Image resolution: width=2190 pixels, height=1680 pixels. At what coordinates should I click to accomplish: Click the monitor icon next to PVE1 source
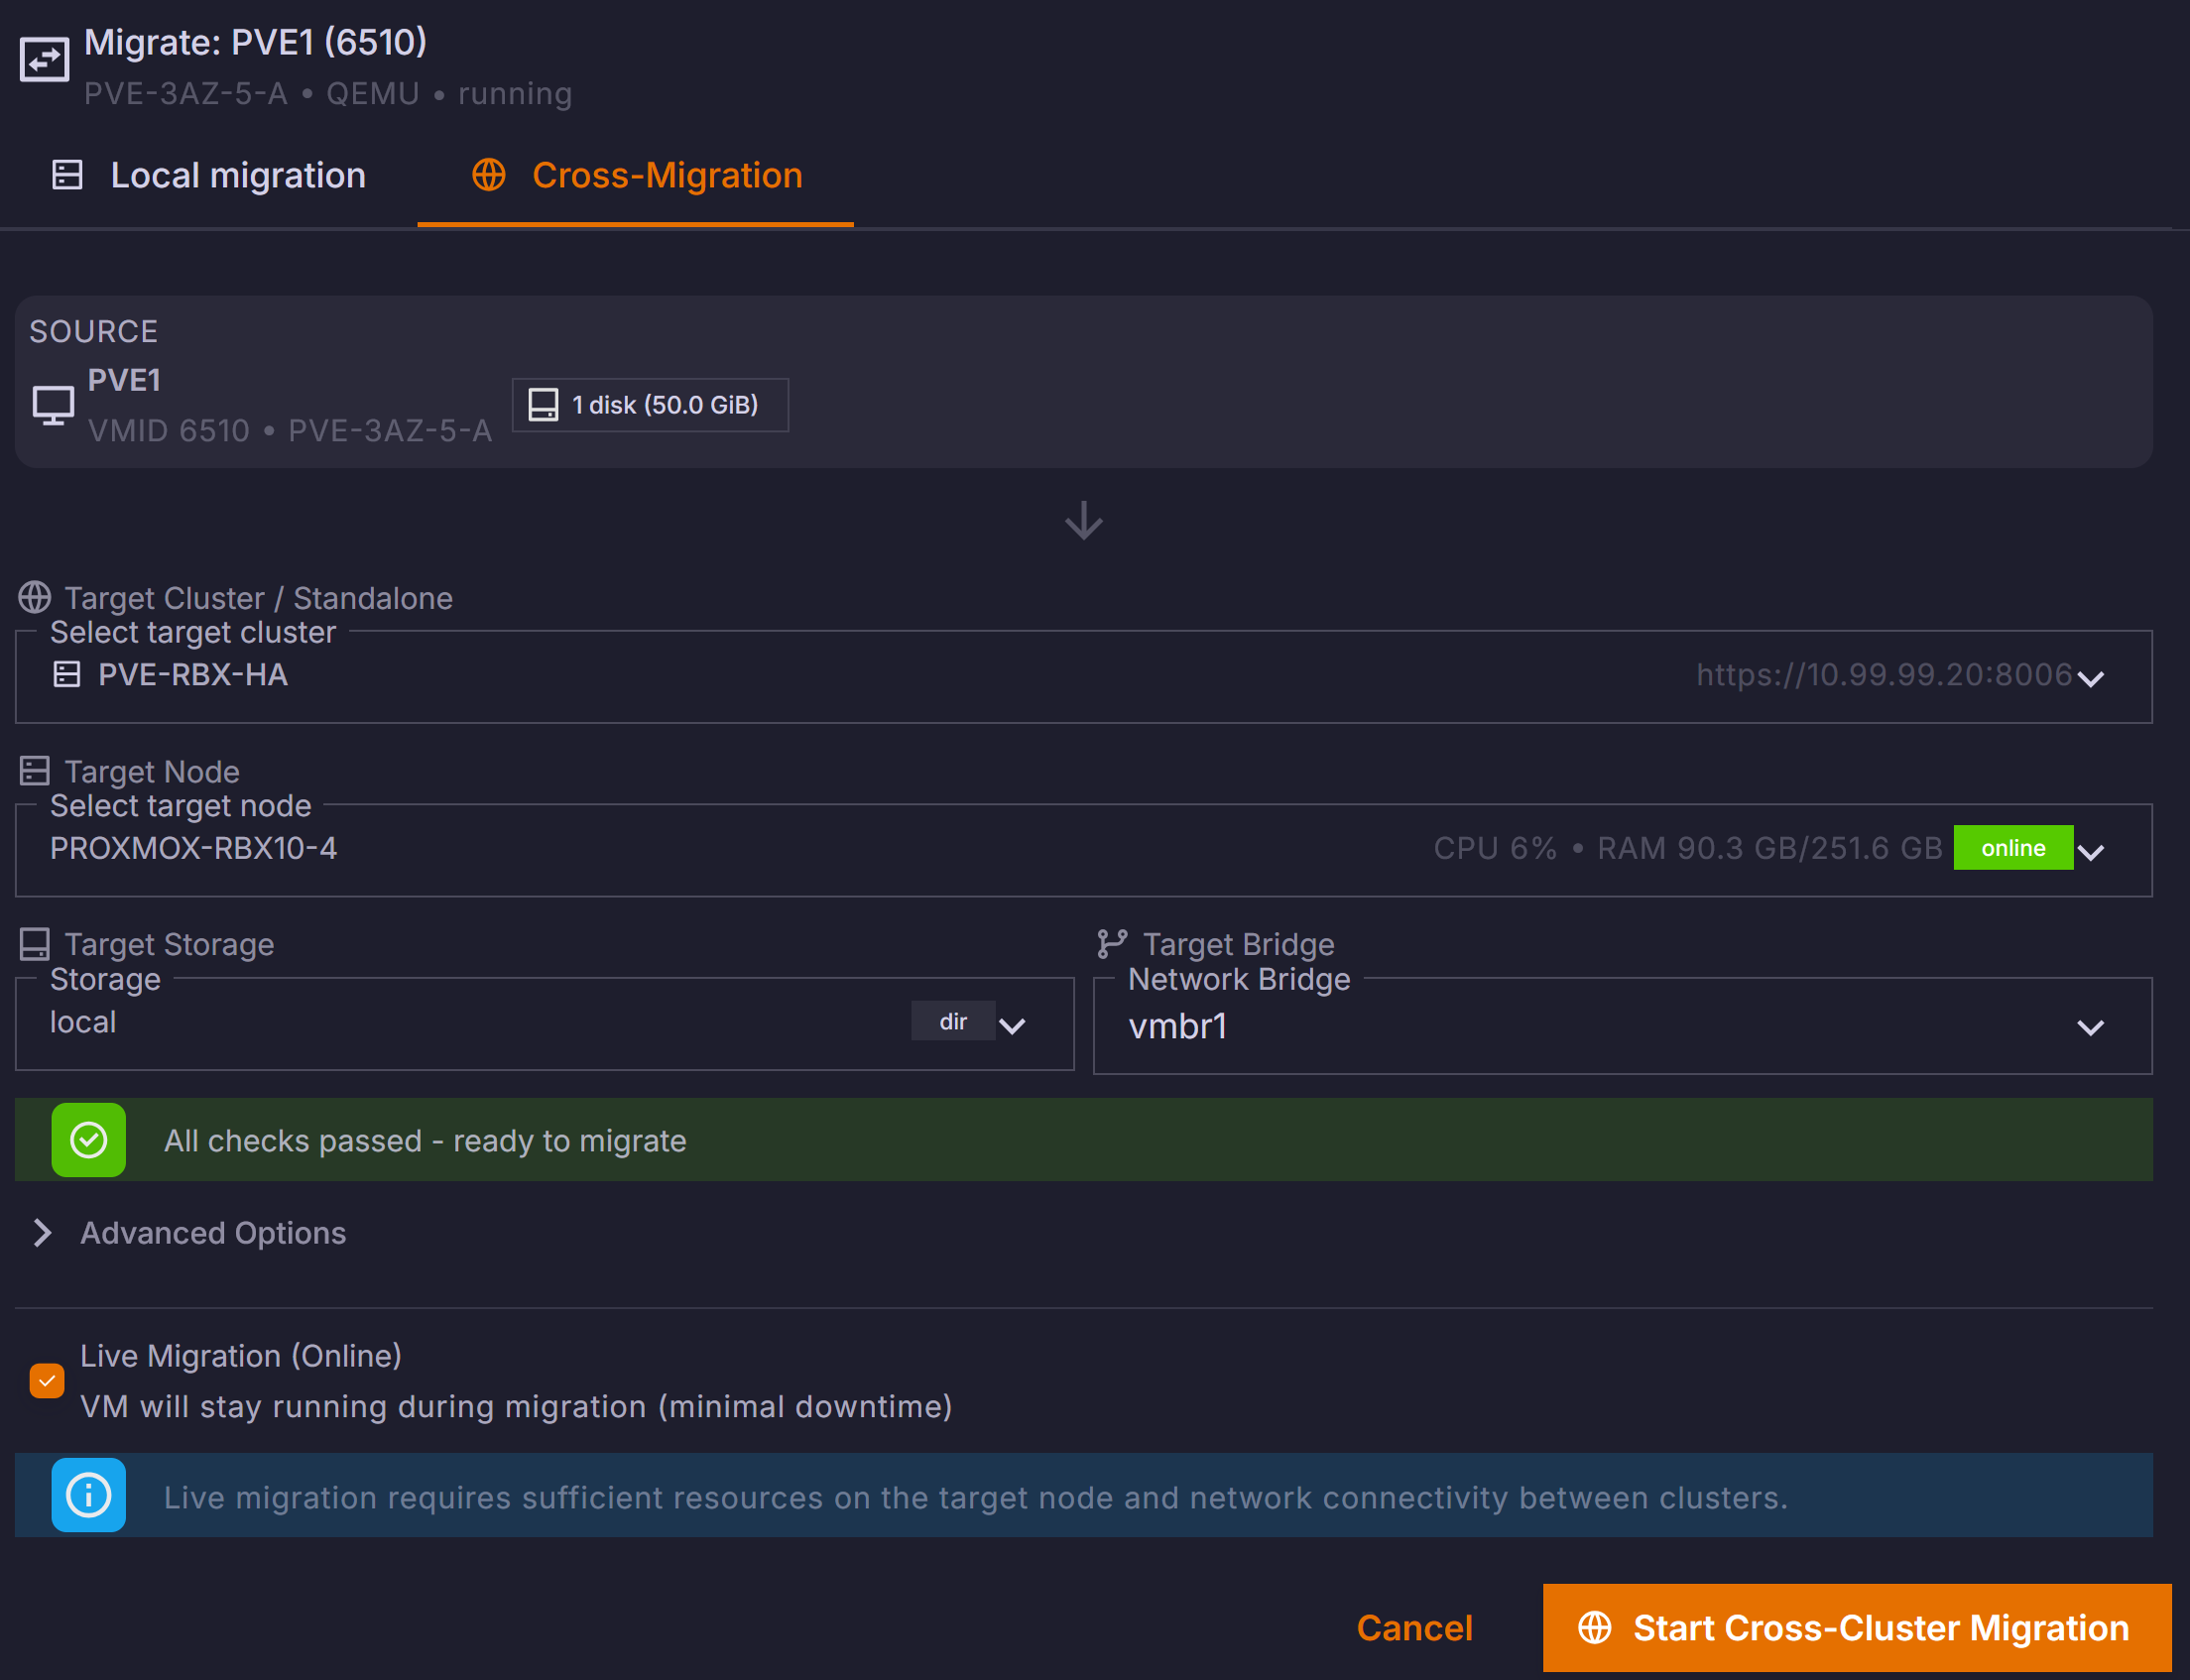(x=53, y=405)
